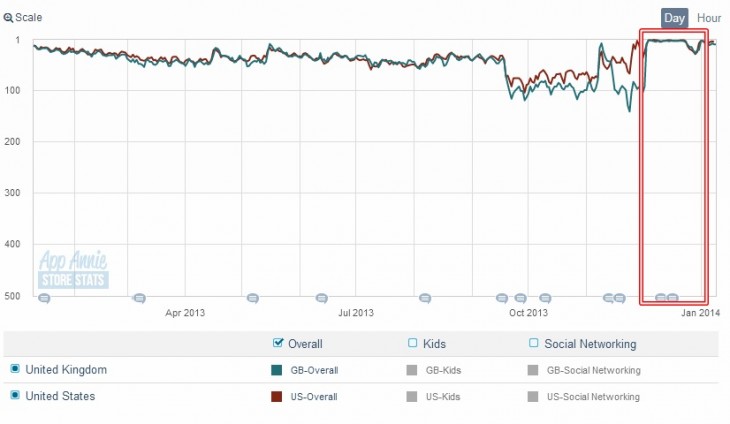Enable the Social Networking checkbox
The image size is (730, 424).
[533, 344]
